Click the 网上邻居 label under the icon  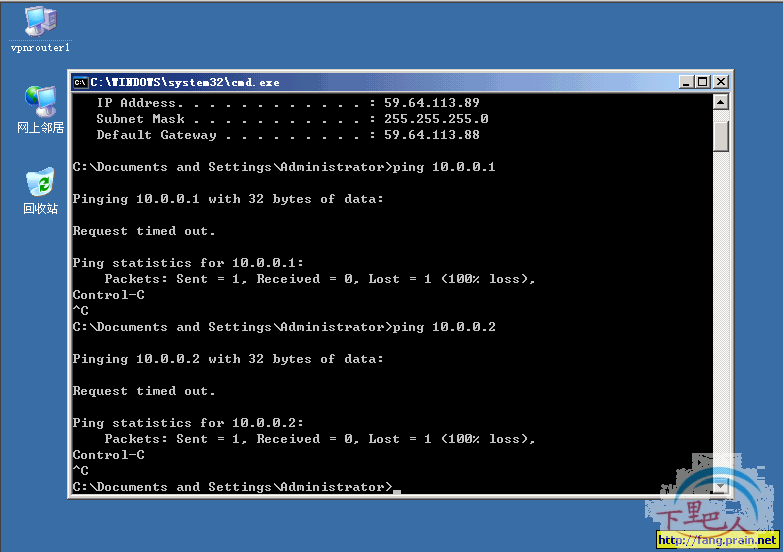pyautogui.click(x=40, y=128)
